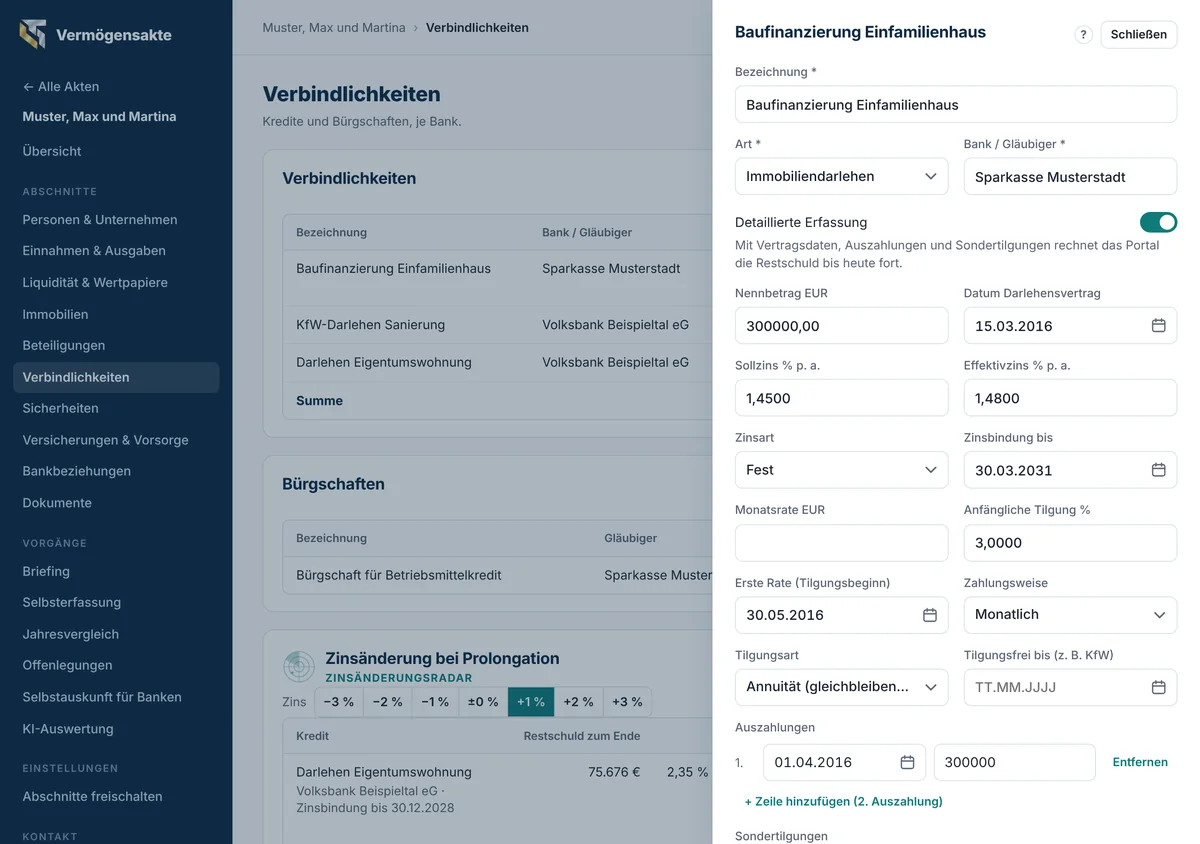The image size is (1200, 844).
Task: Click the Schließen button
Action: pyautogui.click(x=1139, y=34)
